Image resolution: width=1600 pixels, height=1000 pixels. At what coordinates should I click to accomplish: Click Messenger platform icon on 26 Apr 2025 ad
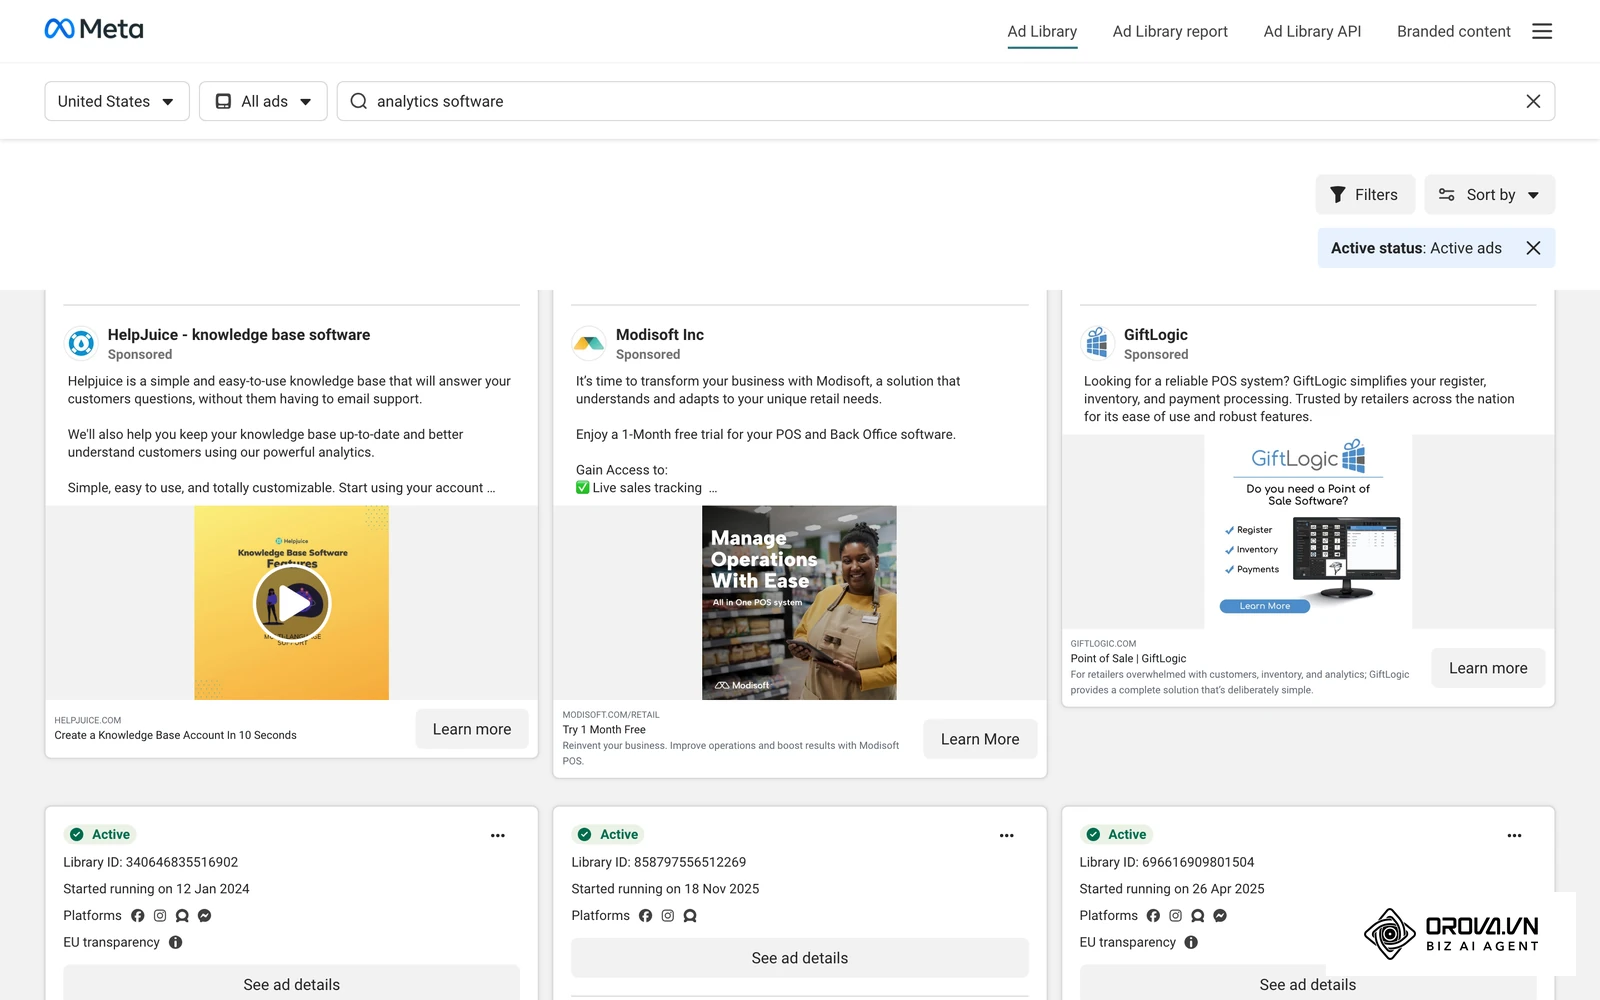click(x=1220, y=915)
